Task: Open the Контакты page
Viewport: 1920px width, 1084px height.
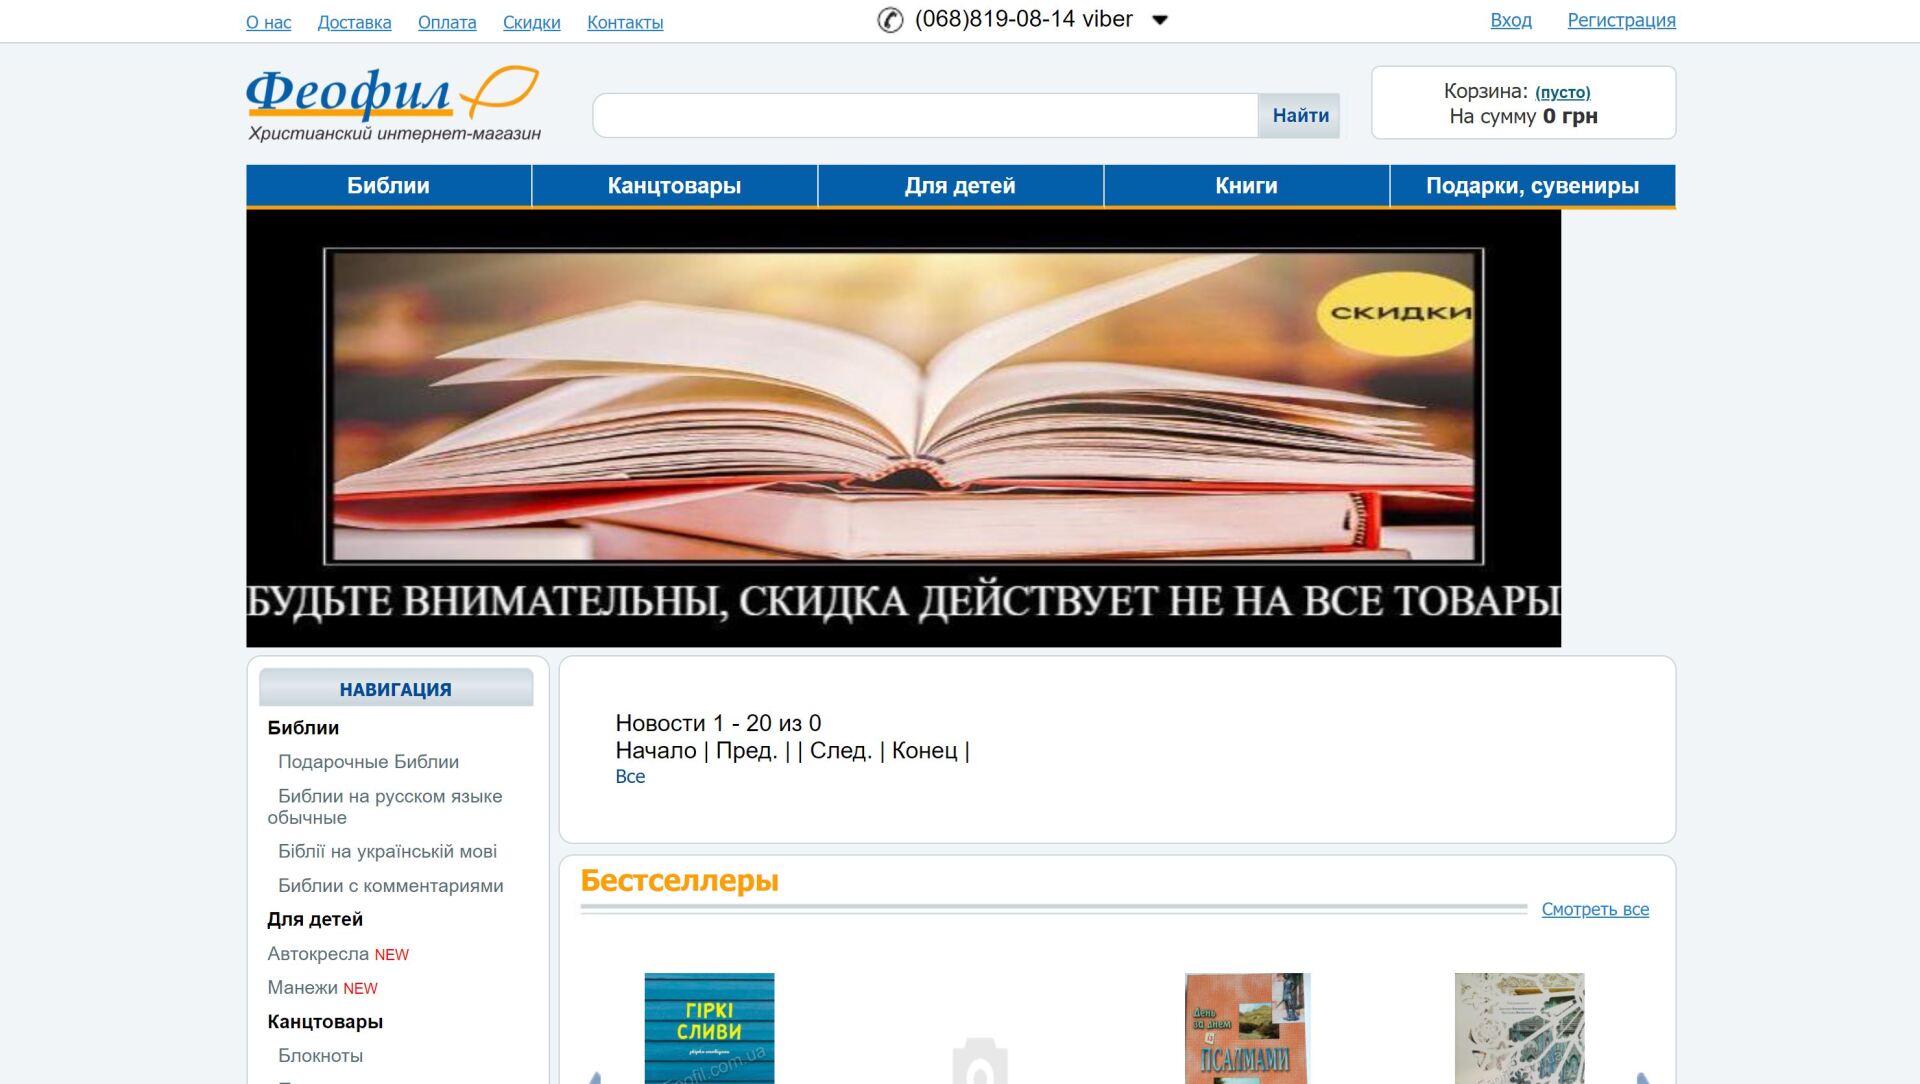Action: point(625,22)
